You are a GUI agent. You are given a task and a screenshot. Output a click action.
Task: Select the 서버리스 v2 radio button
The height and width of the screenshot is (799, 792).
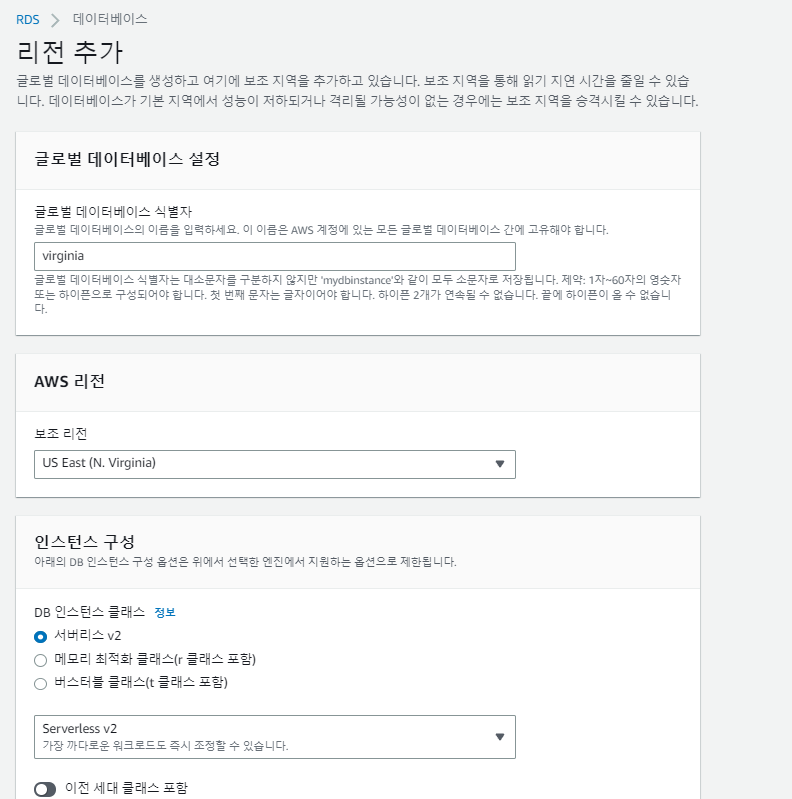(41, 636)
